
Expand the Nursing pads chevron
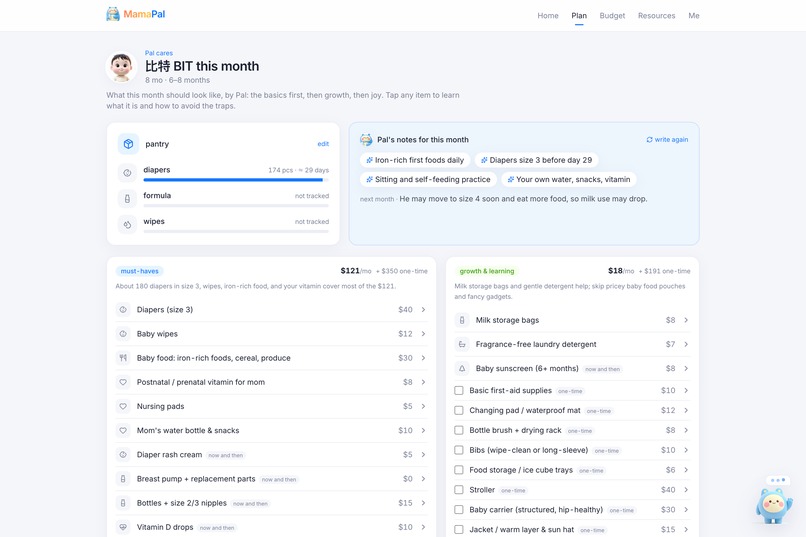coord(424,406)
